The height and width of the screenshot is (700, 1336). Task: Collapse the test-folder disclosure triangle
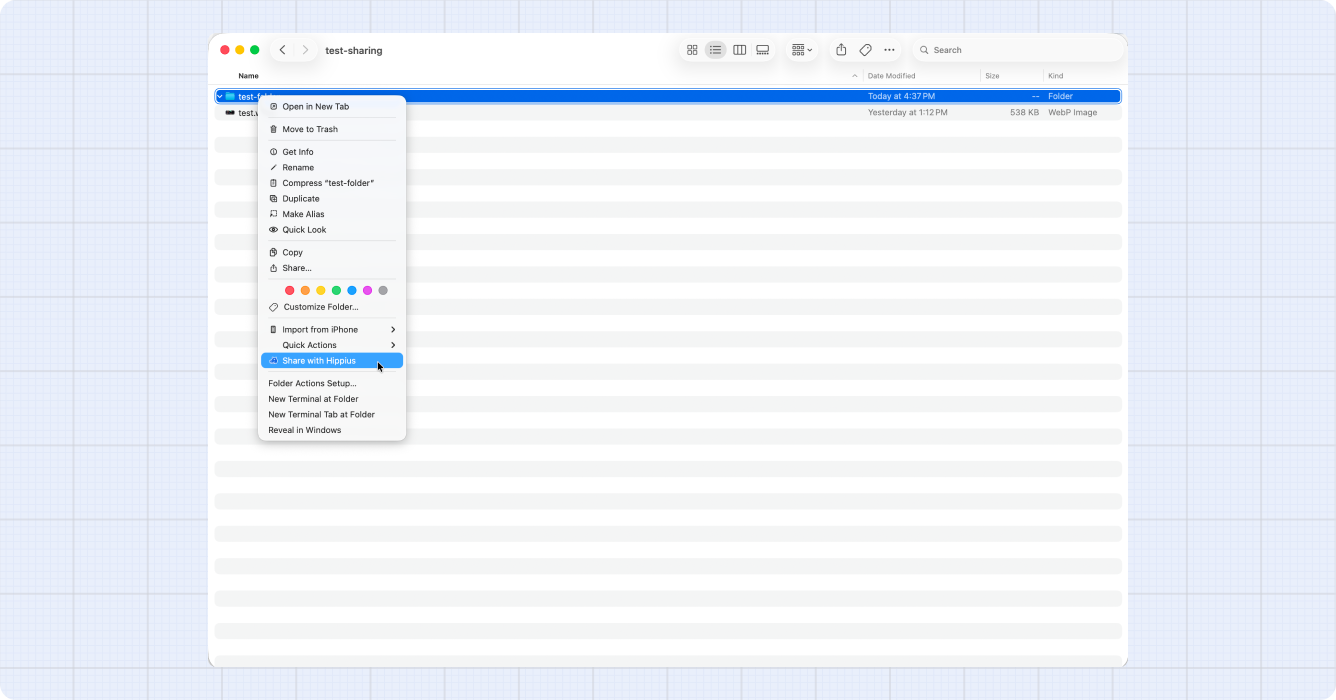click(219, 96)
